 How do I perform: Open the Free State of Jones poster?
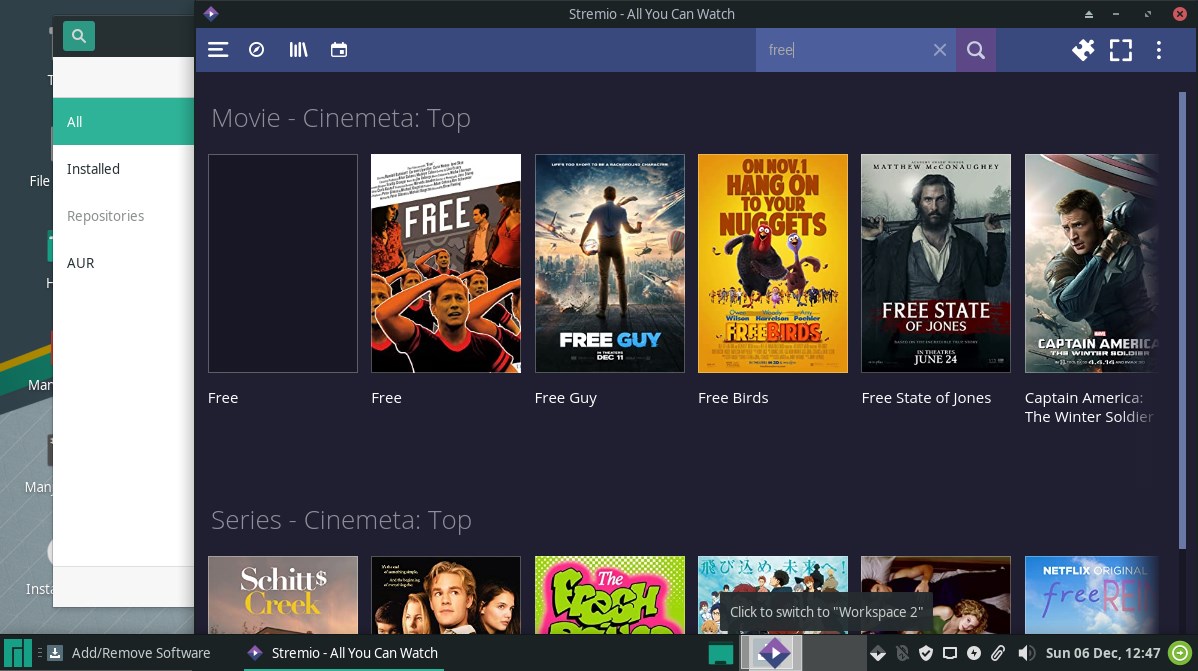936,264
